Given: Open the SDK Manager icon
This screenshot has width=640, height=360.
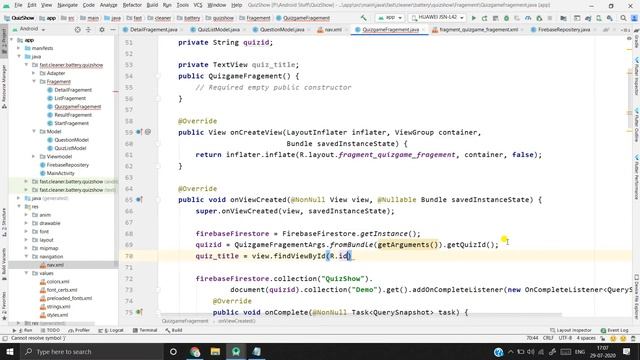Looking at the screenshot, I should tap(610, 18).
